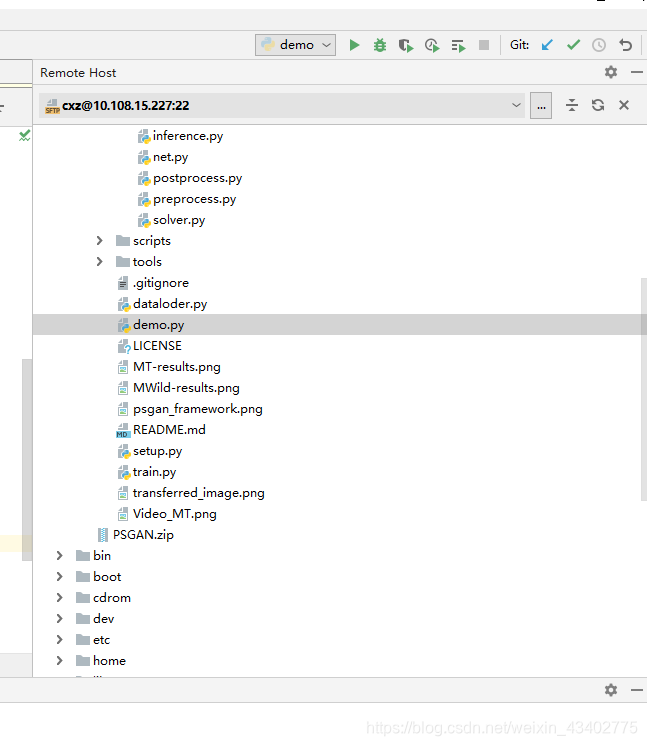Select Video_MT.png file

167,514
